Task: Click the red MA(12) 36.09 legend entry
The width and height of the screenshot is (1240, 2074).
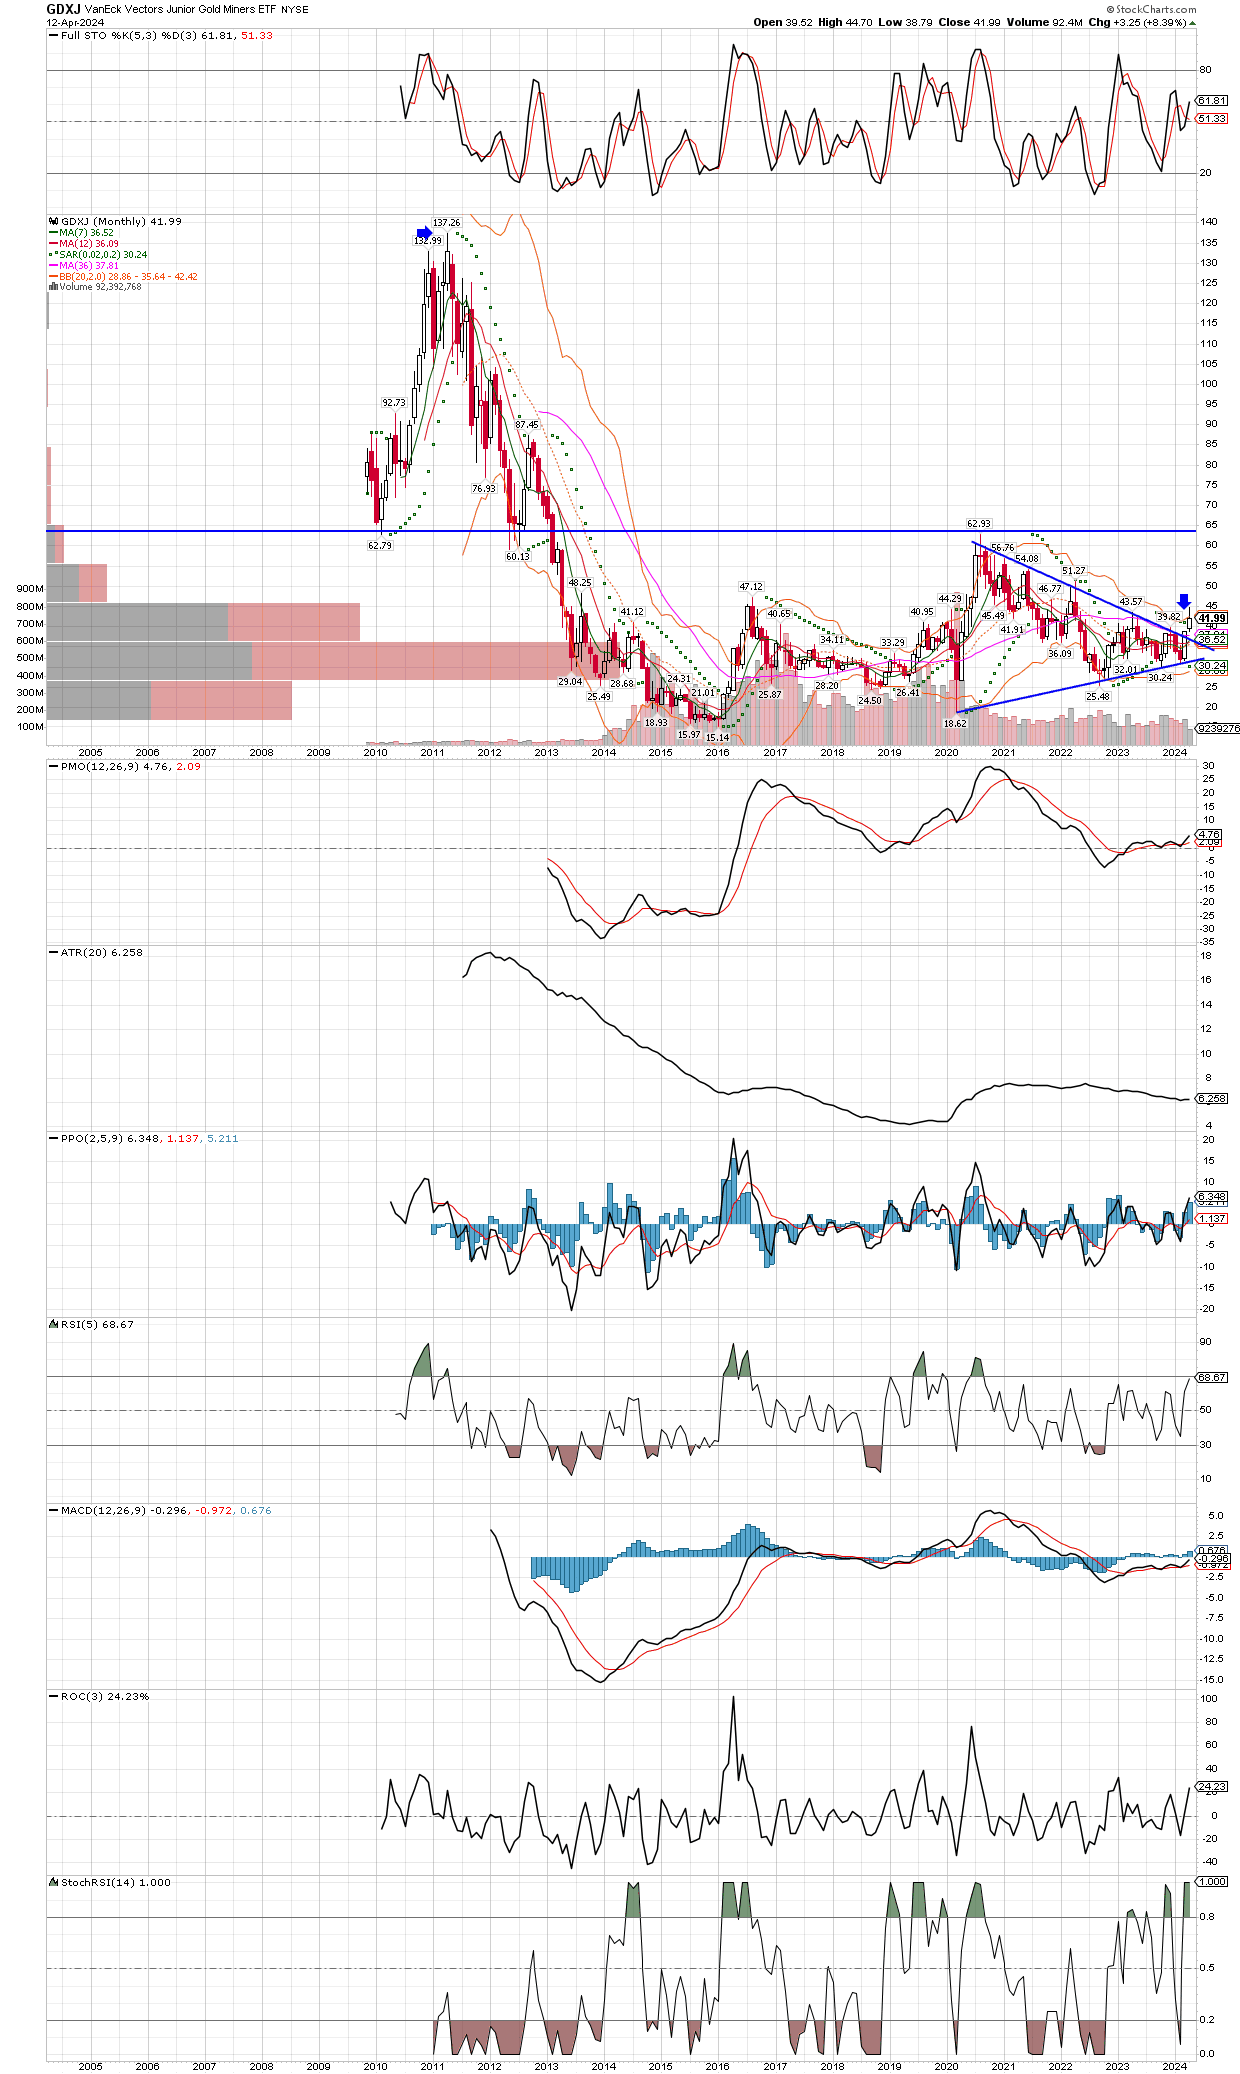Action: coord(84,244)
